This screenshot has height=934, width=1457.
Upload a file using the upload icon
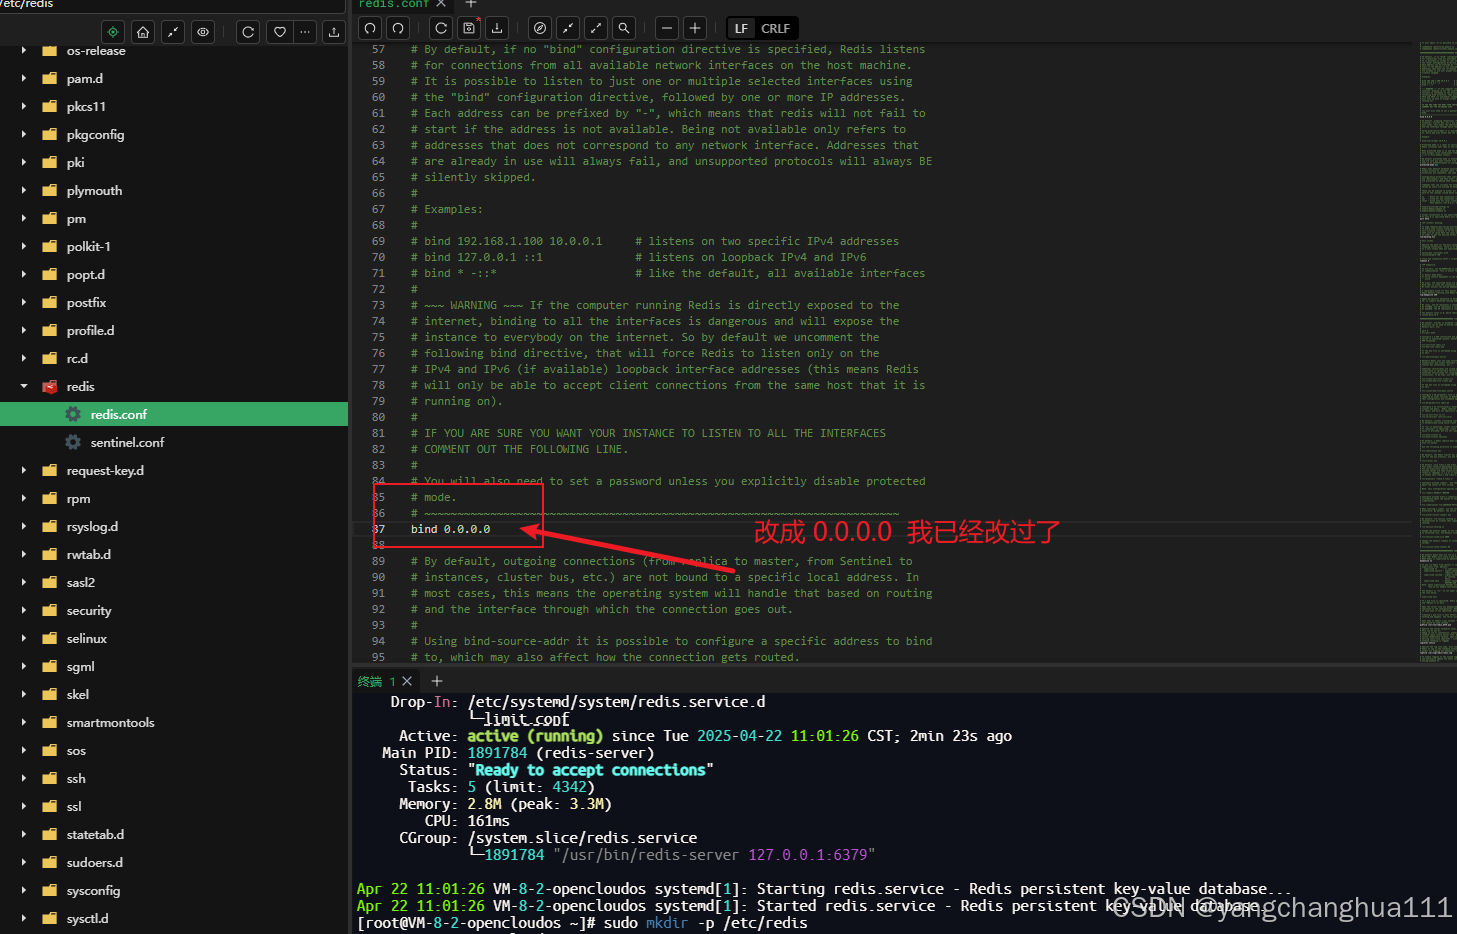pyautogui.click(x=333, y=32)
